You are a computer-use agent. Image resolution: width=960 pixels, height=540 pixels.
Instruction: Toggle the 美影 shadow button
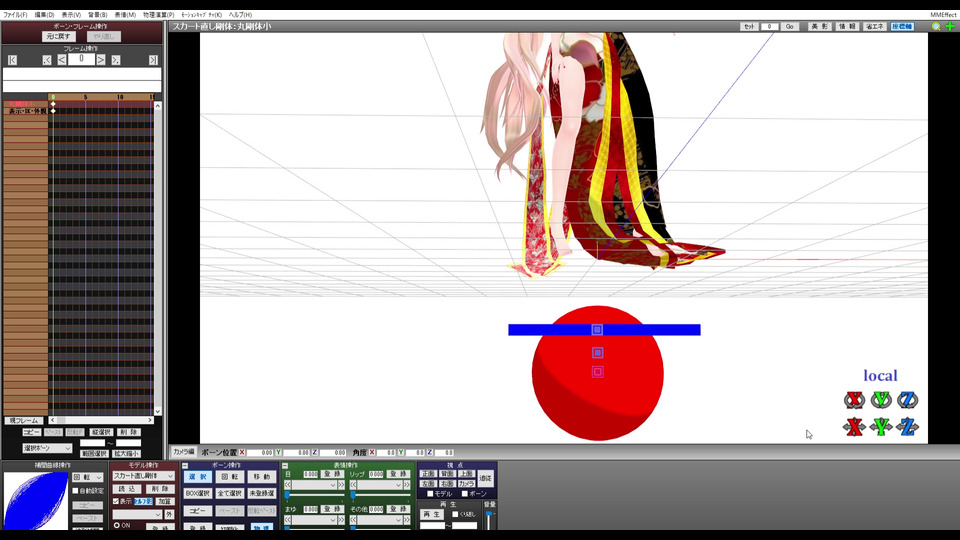point(819,26)
